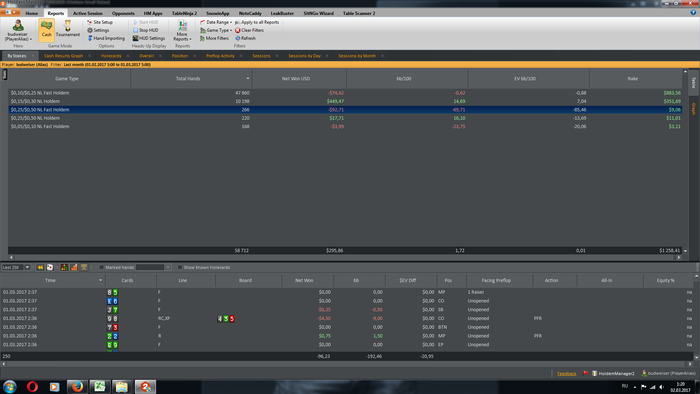Open the Date Range filter dropdown
The width and height of the screenshot is (700, 394).
pos(216,22)
